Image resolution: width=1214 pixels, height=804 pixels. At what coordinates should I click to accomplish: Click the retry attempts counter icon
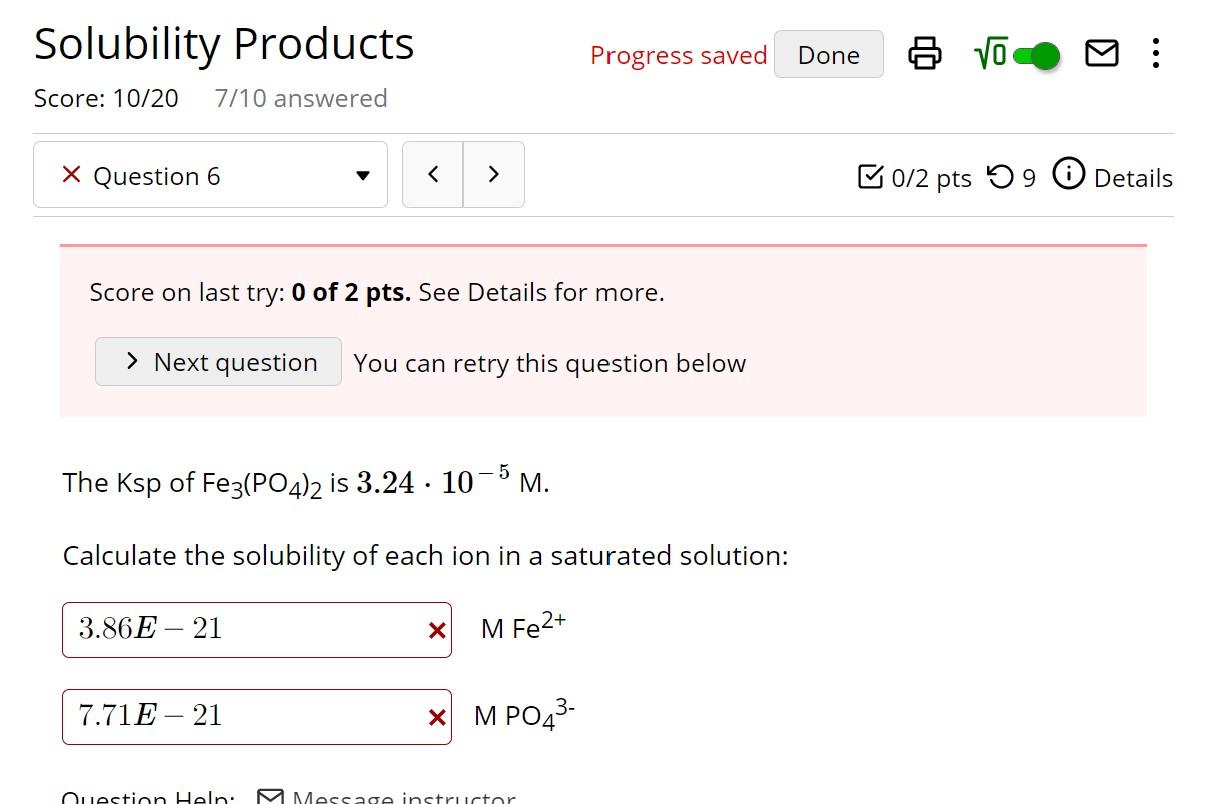[x=999, y=177]
